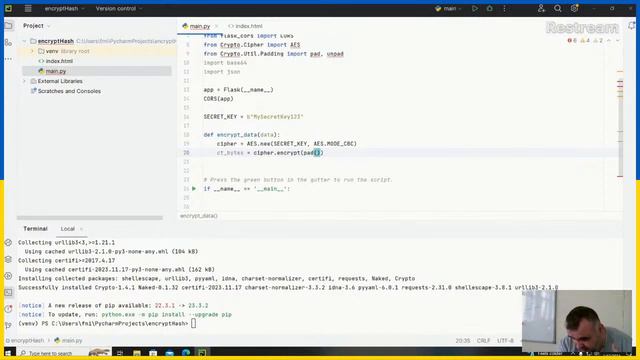Open more run actions three-dot menu
Image resolution: width=640 pixels, height=360 pixels.
[x=504, y=8]
